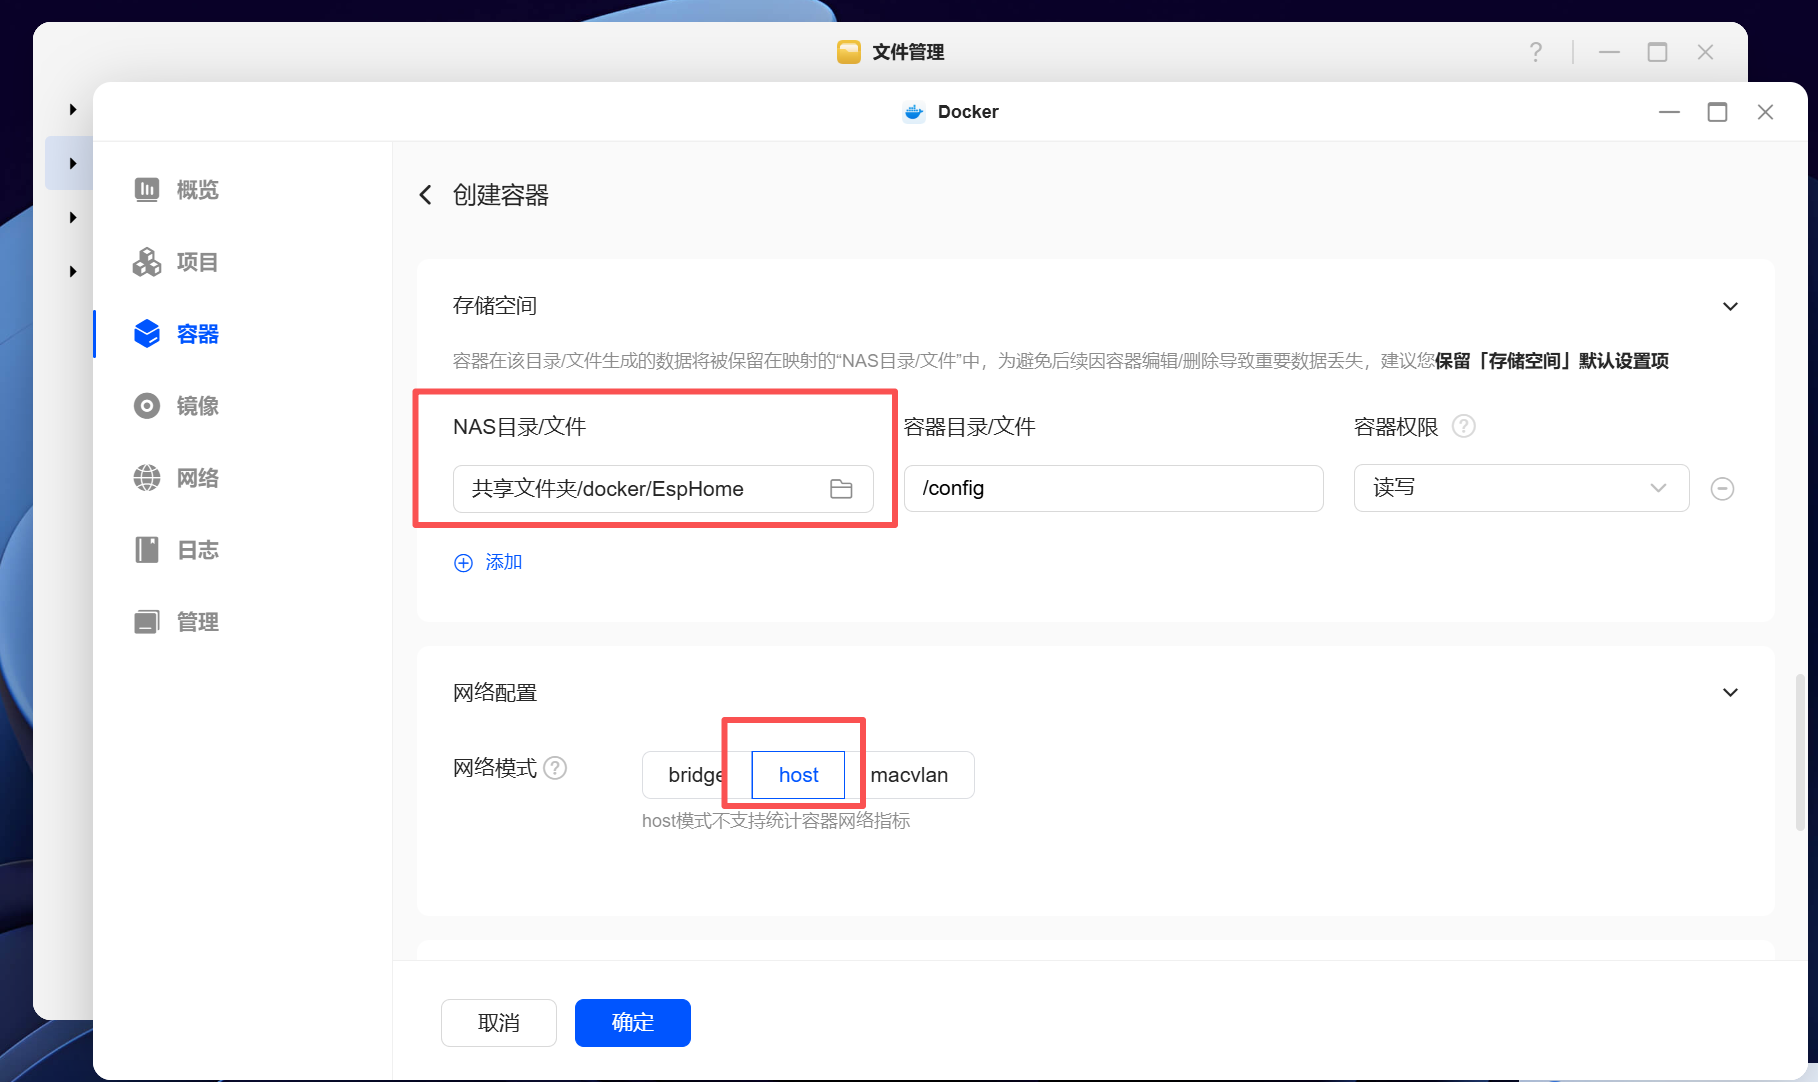Collapse the 网络配置 section
Viewport: 1818px width, 1082px height.
point(1730,692)
